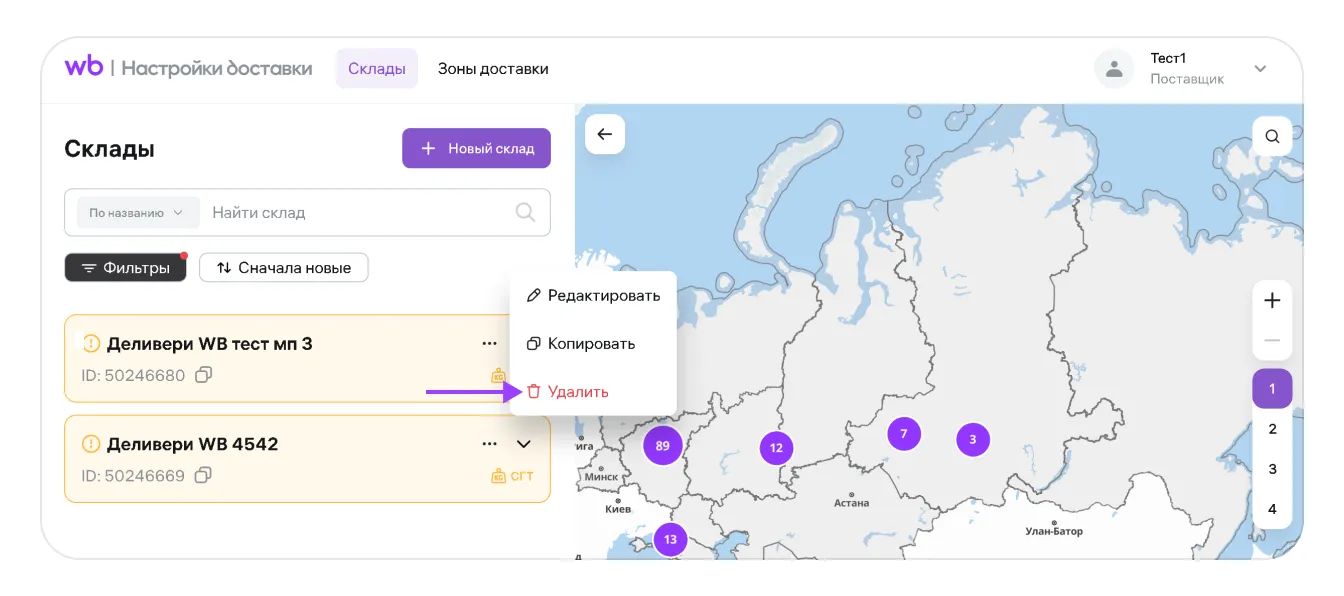Open the Фильтры panel
Viewport: 1344px width, 596px height.
pos(126,268)
